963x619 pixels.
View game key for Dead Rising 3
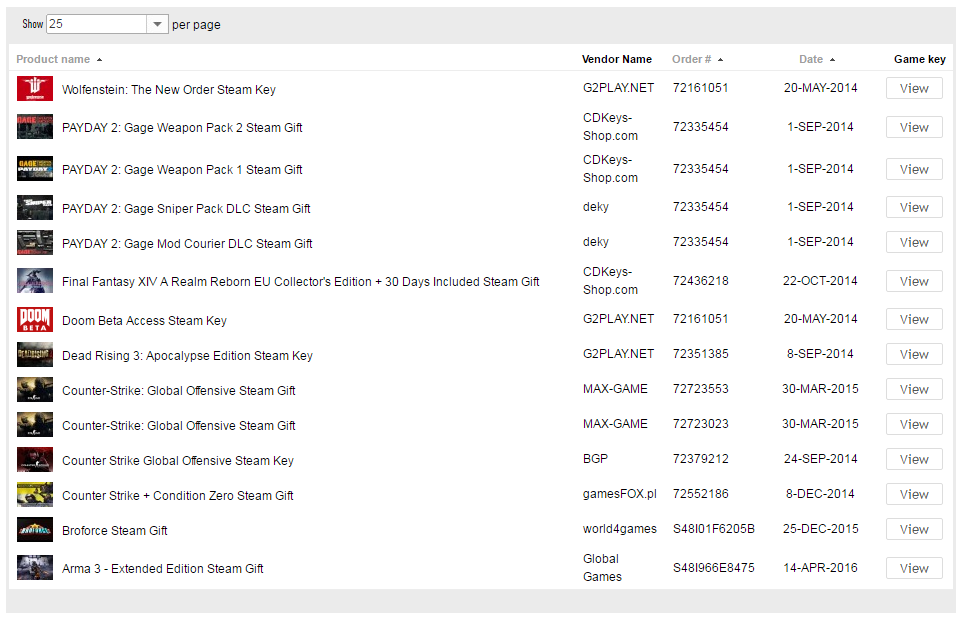(x=914, y=354)
